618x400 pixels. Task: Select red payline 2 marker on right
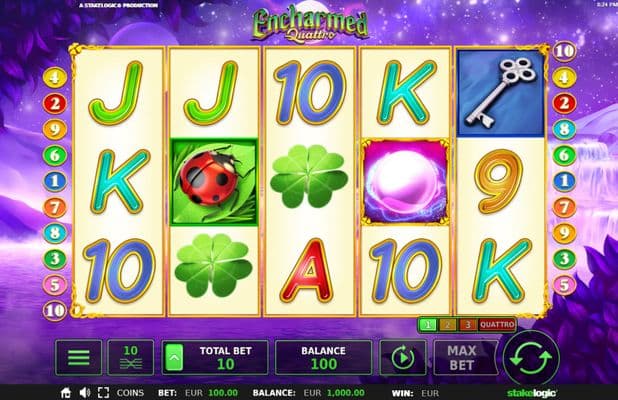click(564, 103)
